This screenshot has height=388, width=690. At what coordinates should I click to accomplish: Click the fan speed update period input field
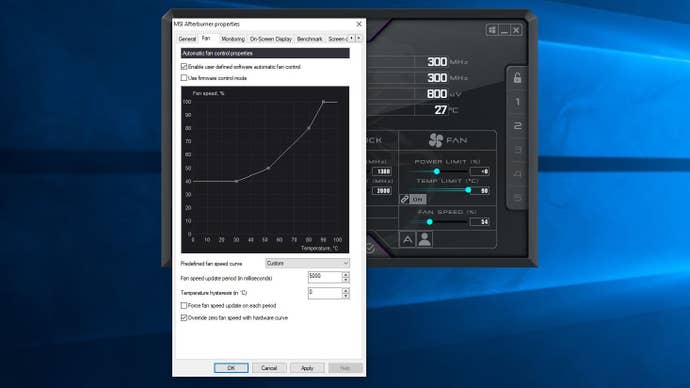(325, 277)
